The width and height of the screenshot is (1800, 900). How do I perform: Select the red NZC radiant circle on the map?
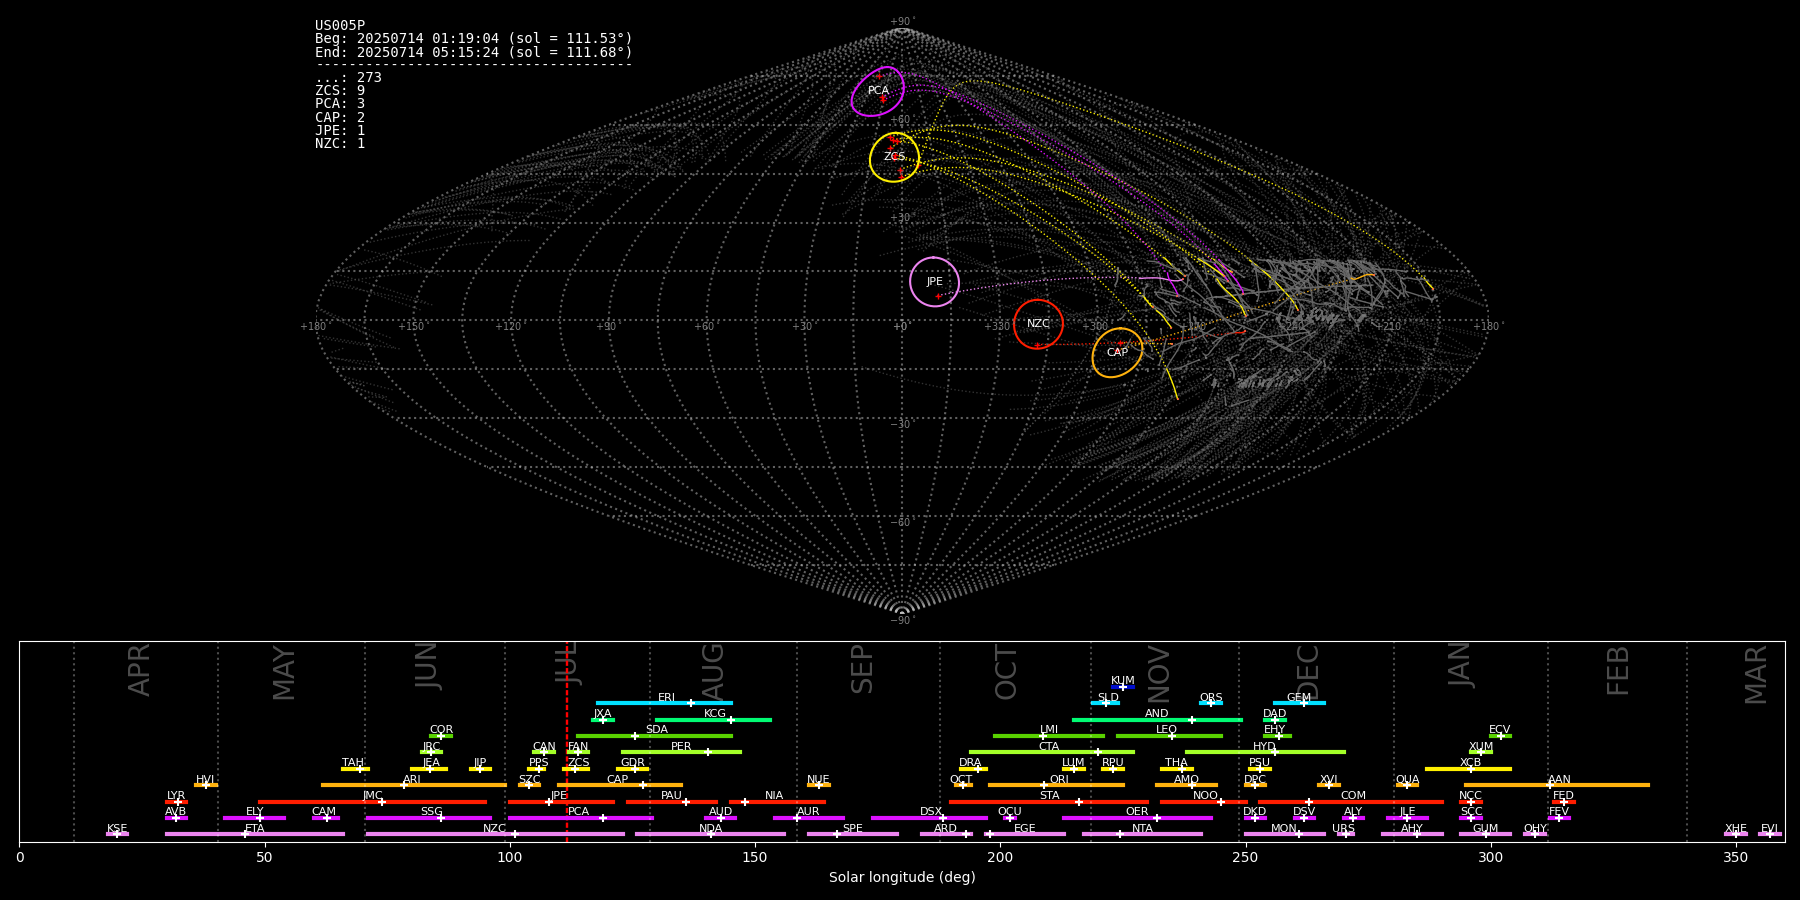[x=1038, y=324]
